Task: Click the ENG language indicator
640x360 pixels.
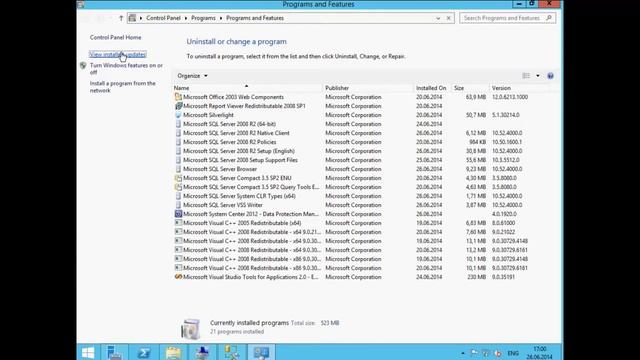Action: (513, 353)
